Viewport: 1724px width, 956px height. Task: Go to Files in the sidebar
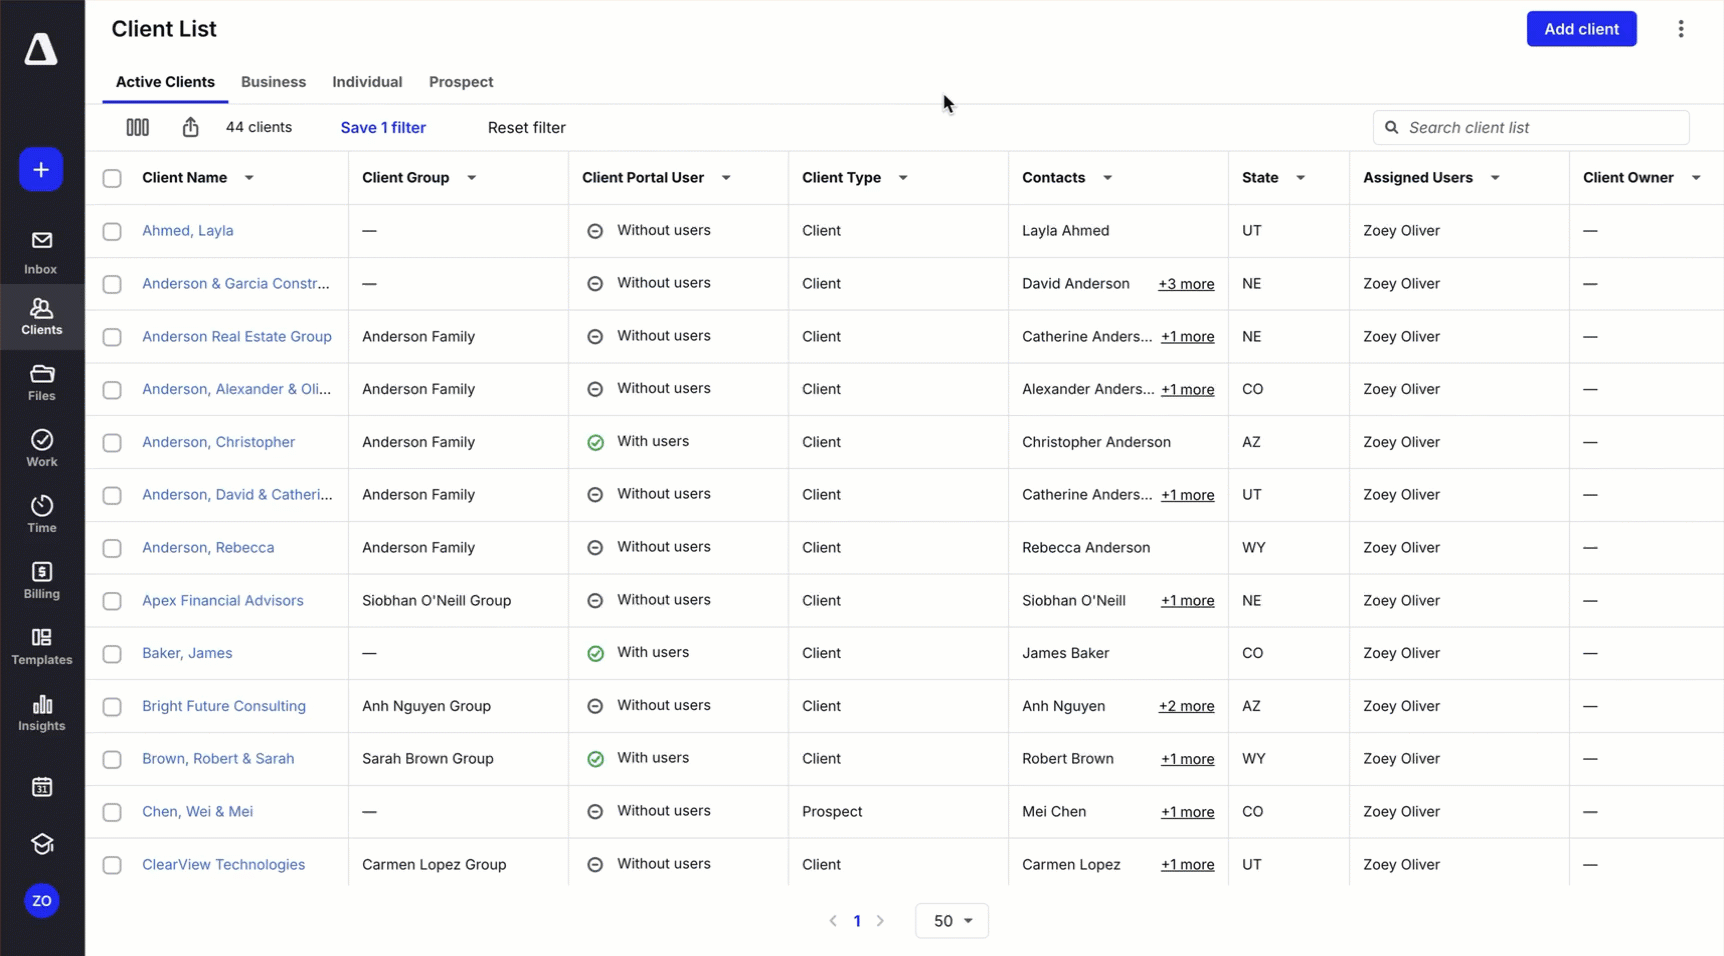click(41, 382)
